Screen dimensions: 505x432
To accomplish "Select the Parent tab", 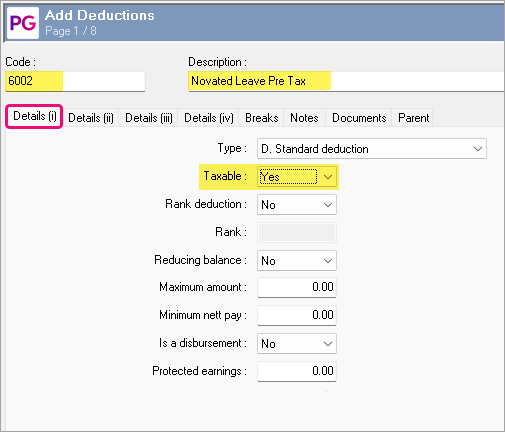I will point(413,118).
